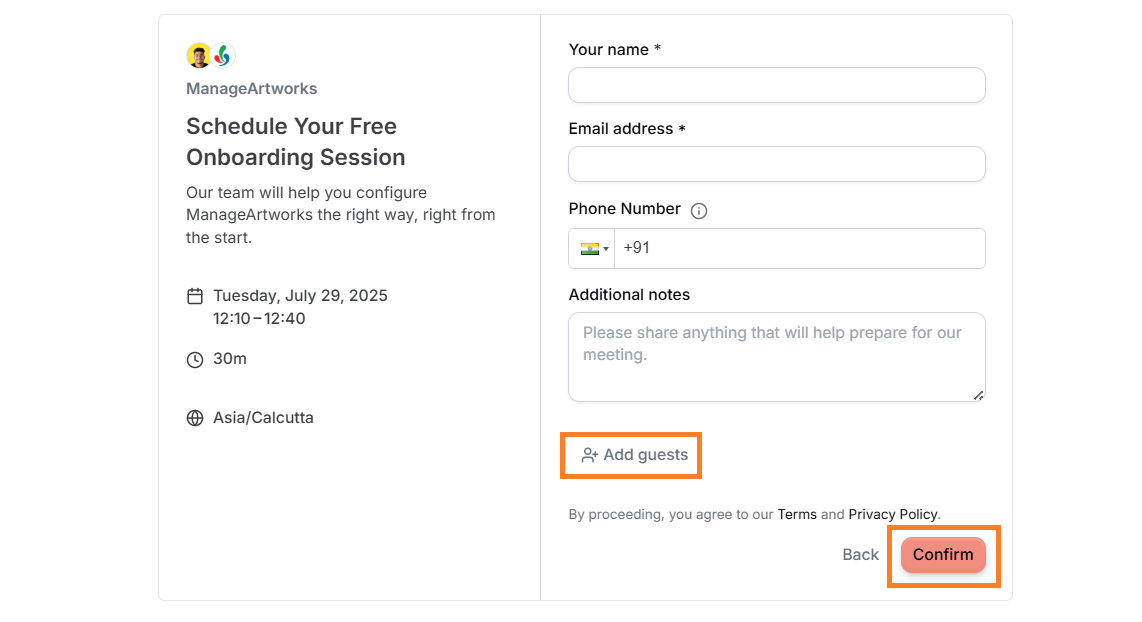Click the India flag icon
1142x622 pixels.
point(589,249)
